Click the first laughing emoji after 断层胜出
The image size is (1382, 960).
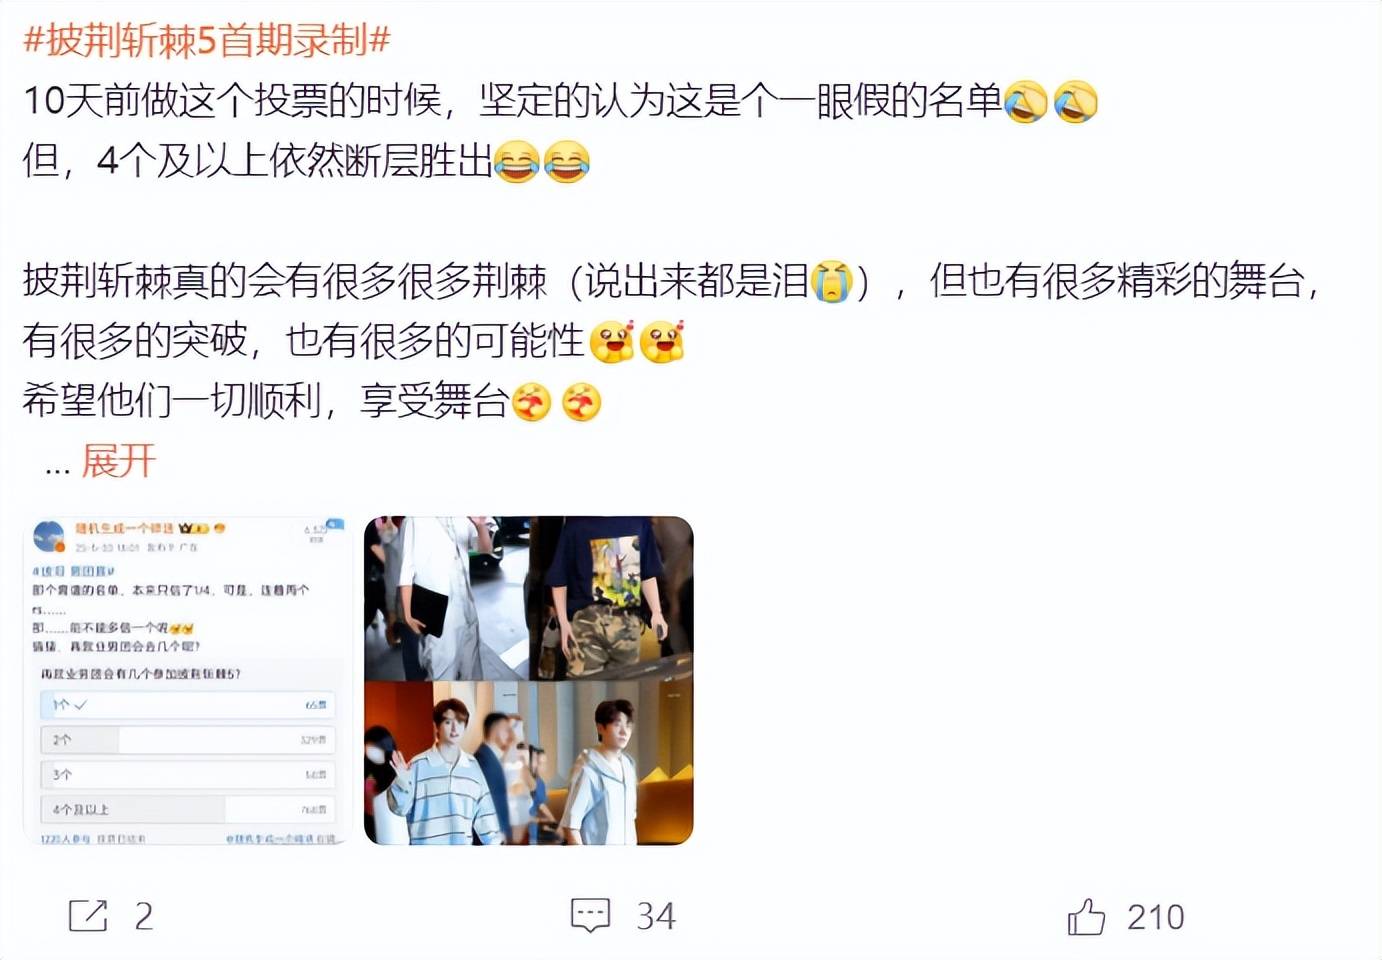tap(517, 162)
